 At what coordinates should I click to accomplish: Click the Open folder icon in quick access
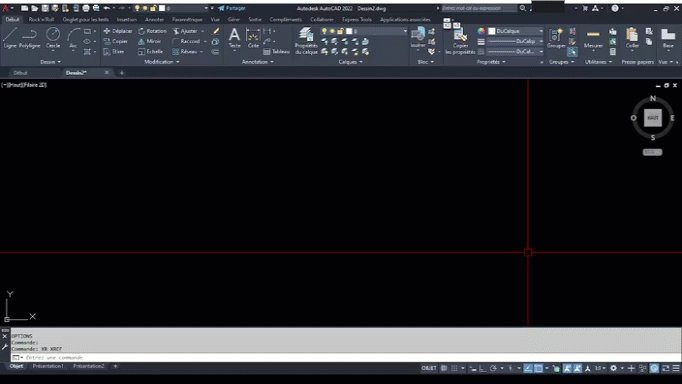tap(35, 8)
